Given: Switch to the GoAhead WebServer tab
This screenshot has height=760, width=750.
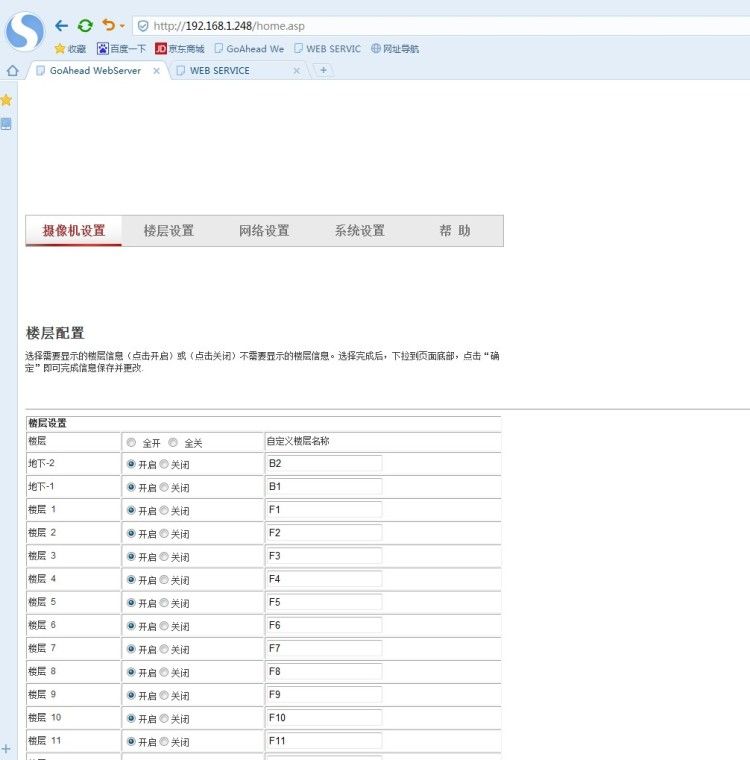Looking at the screenshot, I should pos(95,71).
